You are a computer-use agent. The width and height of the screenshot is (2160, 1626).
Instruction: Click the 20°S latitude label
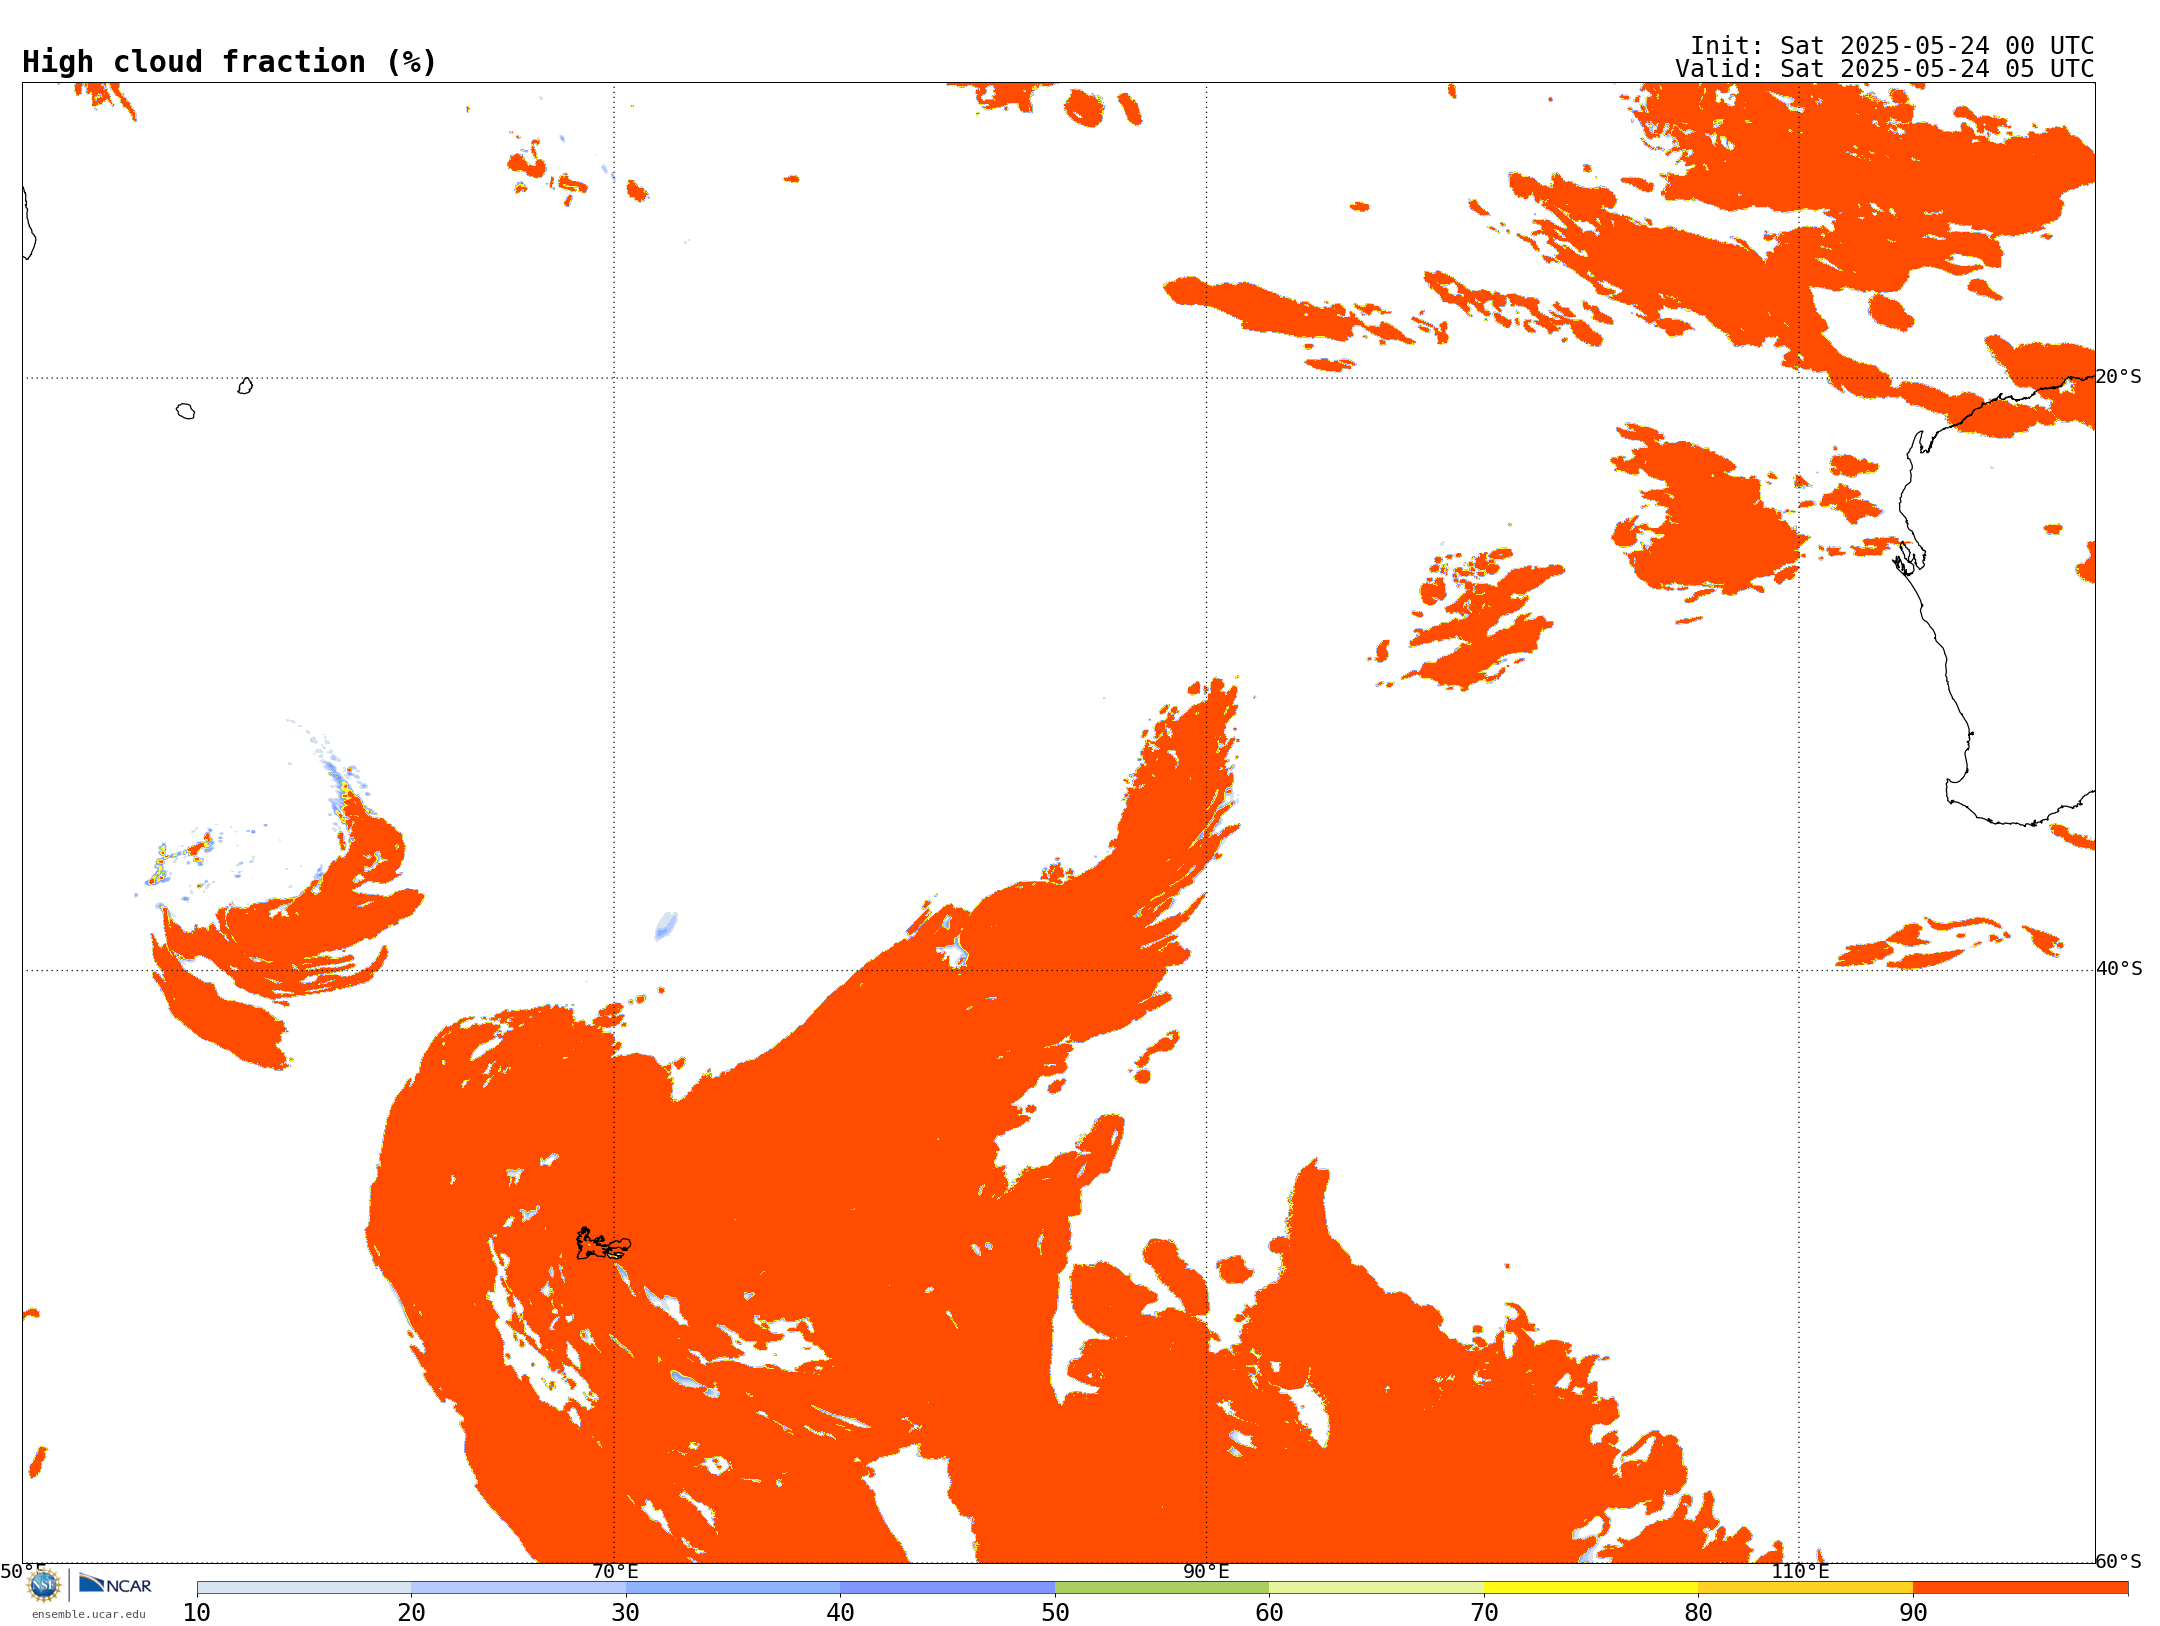point(2119,377)
